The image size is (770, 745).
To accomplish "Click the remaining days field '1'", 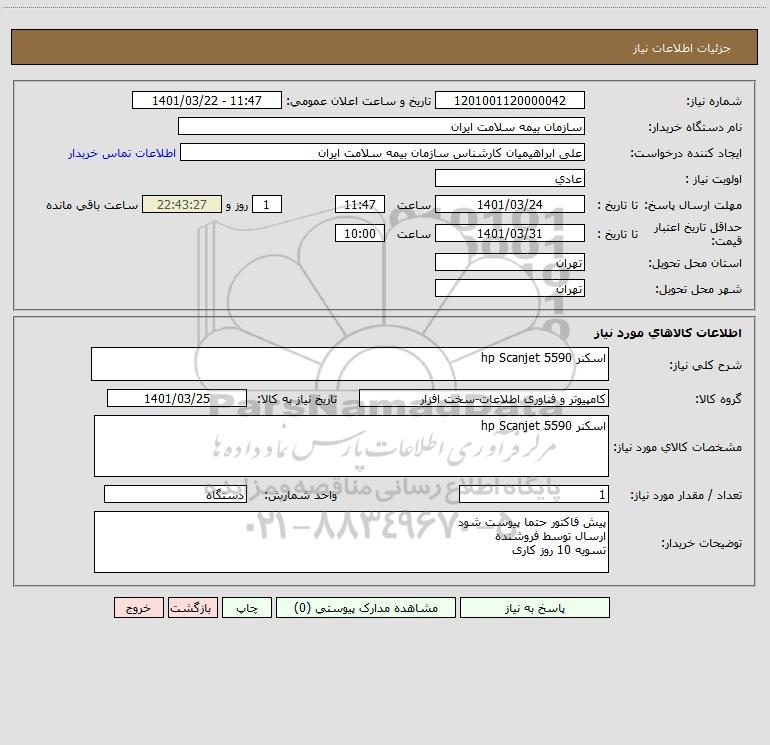I will click(x=267, y=204).
